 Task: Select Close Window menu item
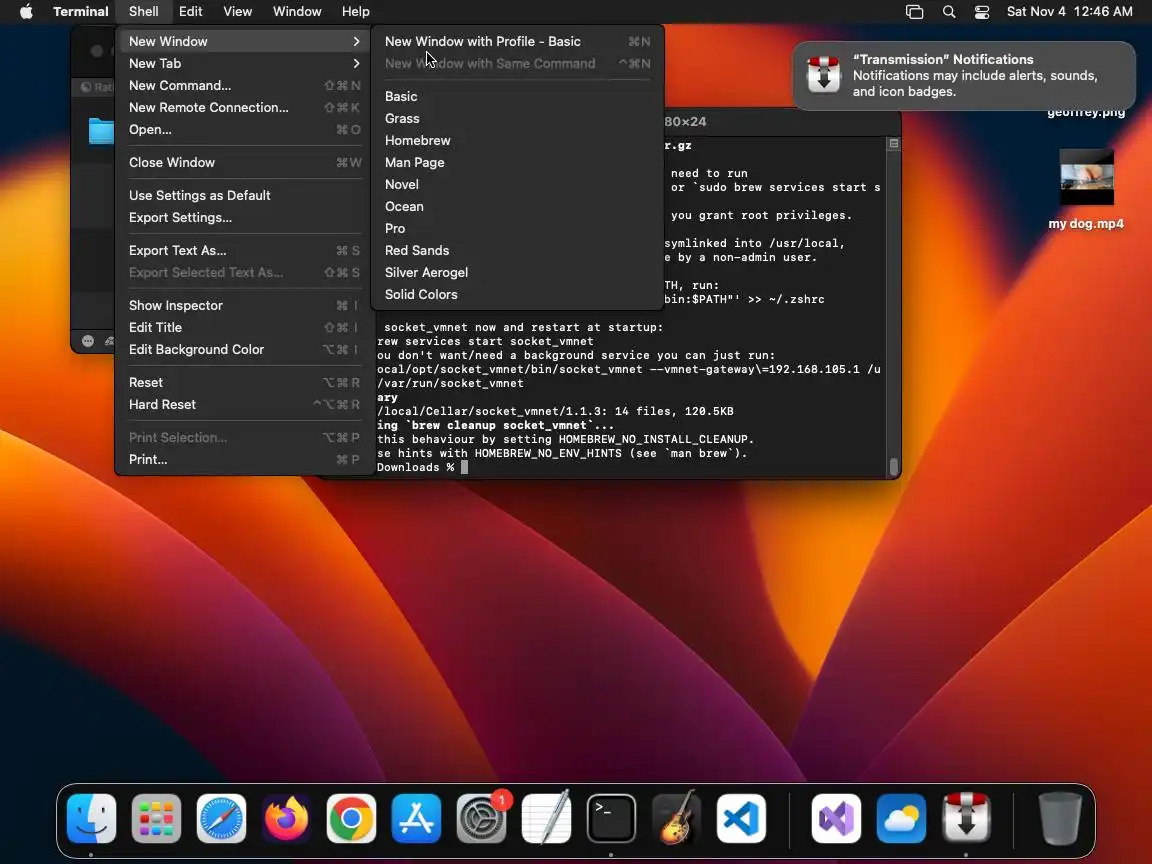[245, 162]
